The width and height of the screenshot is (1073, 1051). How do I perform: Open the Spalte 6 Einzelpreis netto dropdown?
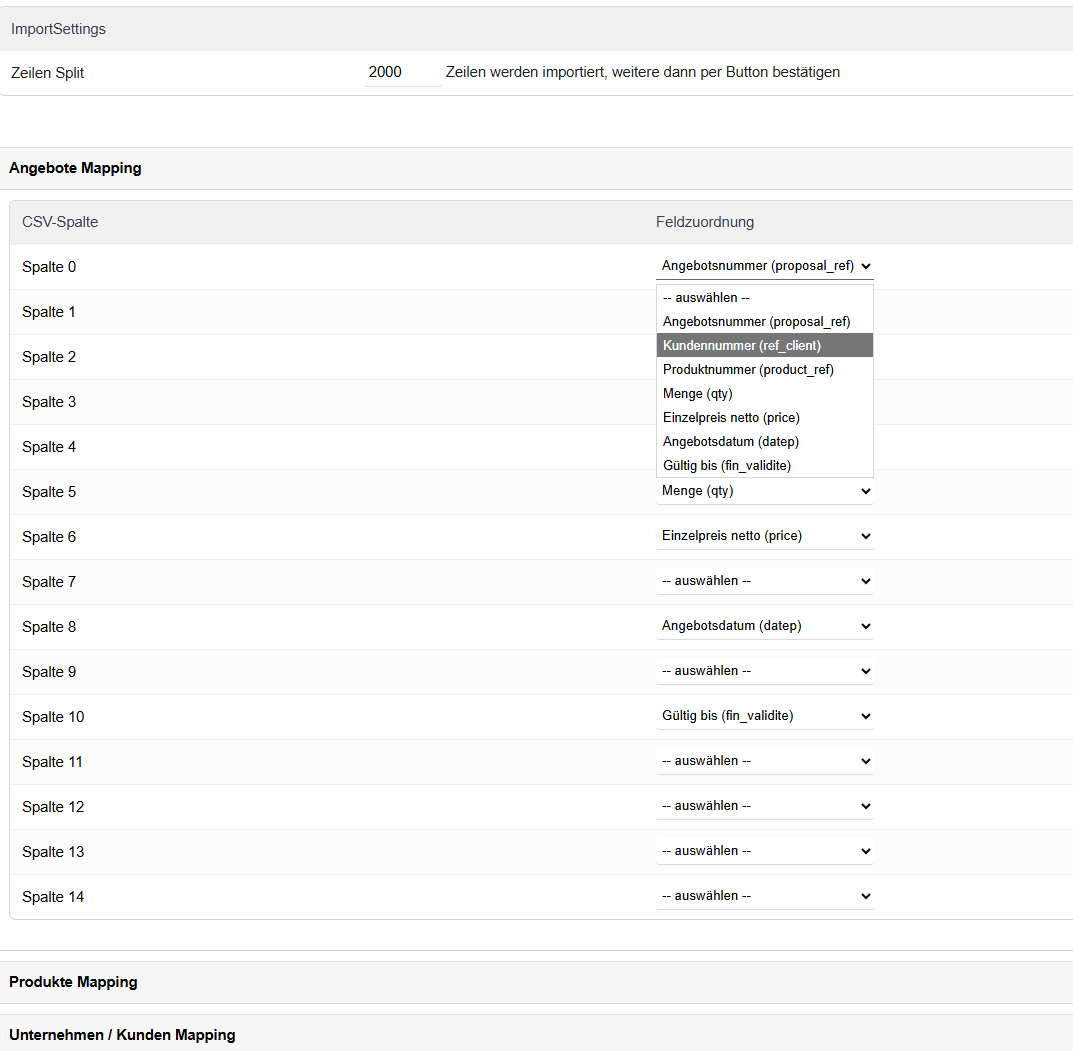764,536
